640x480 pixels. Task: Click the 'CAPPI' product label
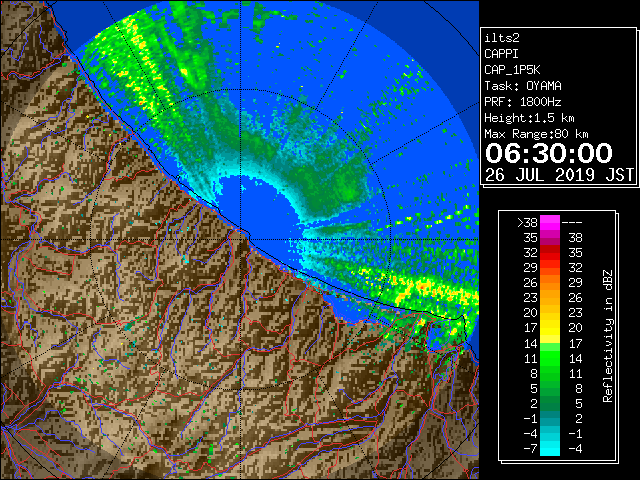coord(501,54)
